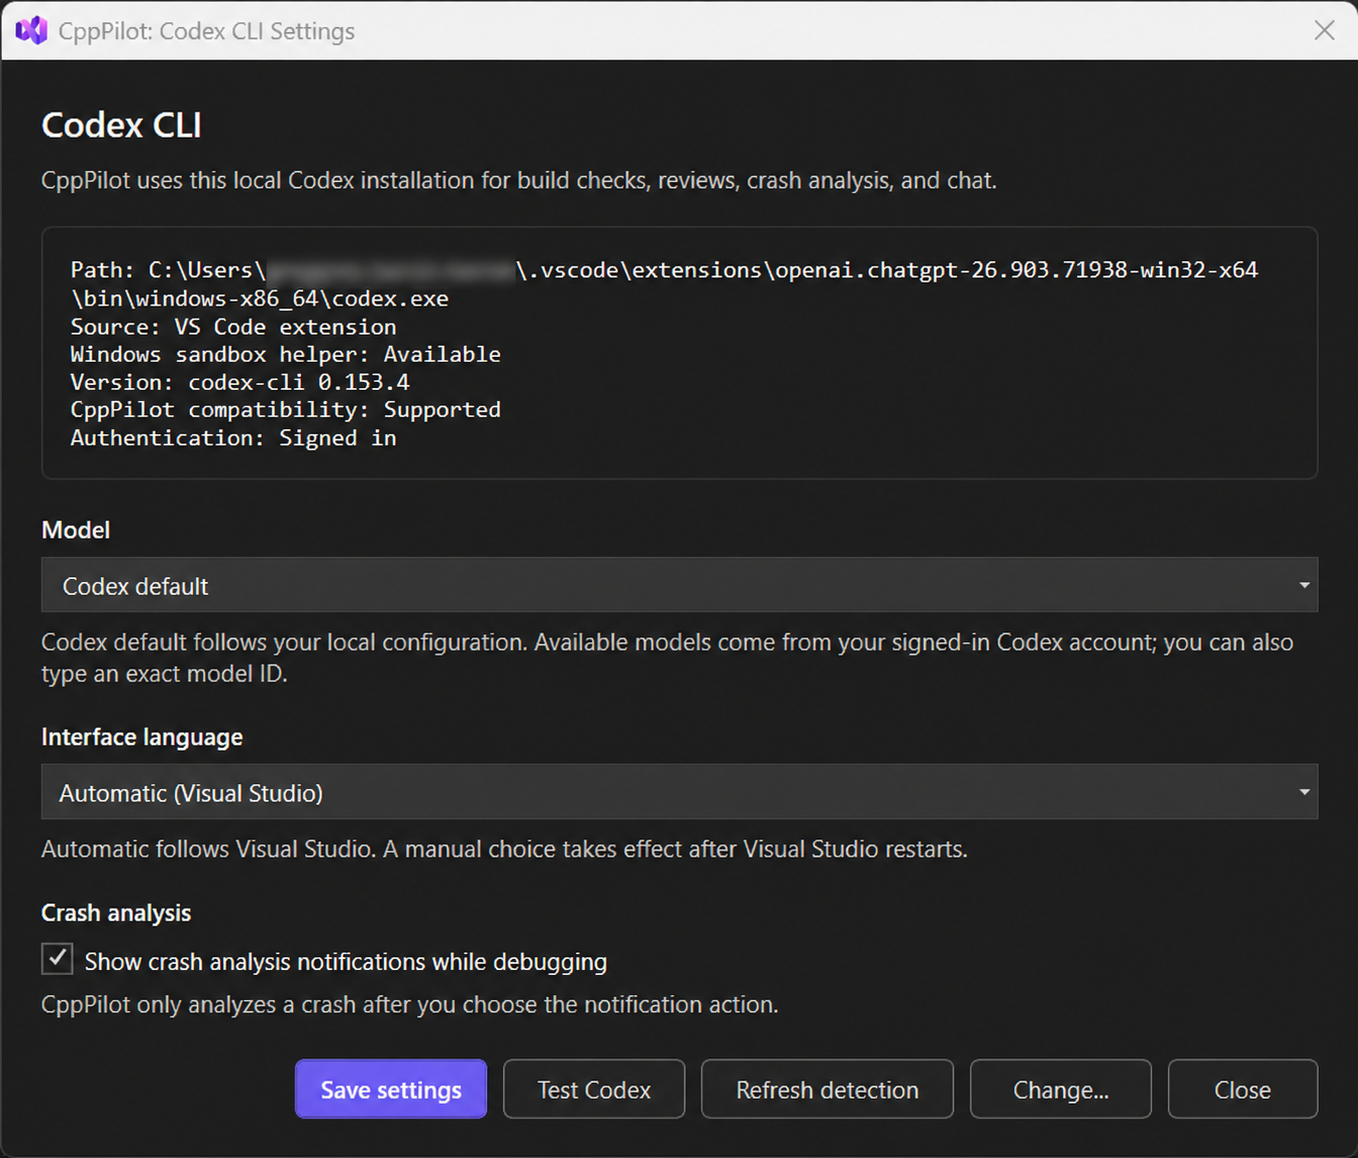Expand the Model dropdown arrow

[x=1304, y=585]
